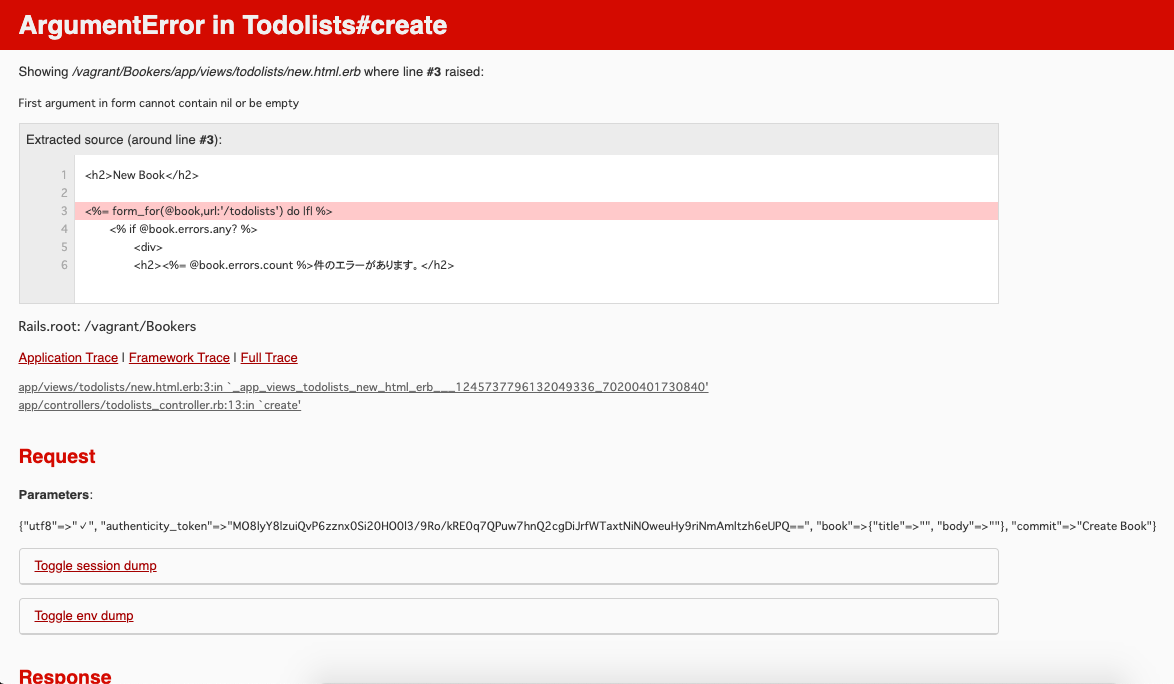The height and width of the screenshot is (684, 1174).
Task: Select the Request section heading
Action: 57,456
